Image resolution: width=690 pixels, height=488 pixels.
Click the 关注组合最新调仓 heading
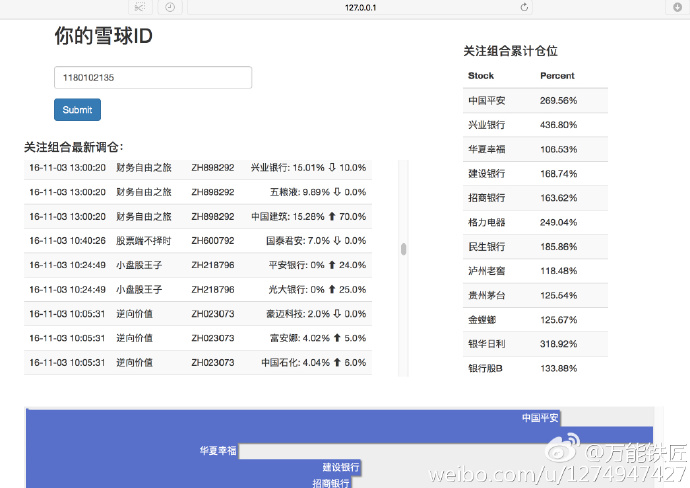click(74, 147)
